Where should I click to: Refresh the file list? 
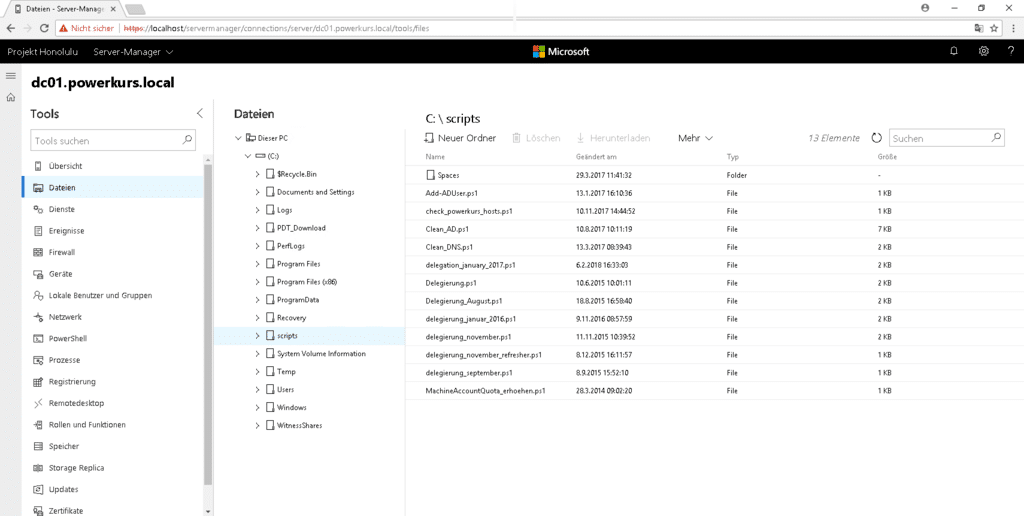point(876,138)
